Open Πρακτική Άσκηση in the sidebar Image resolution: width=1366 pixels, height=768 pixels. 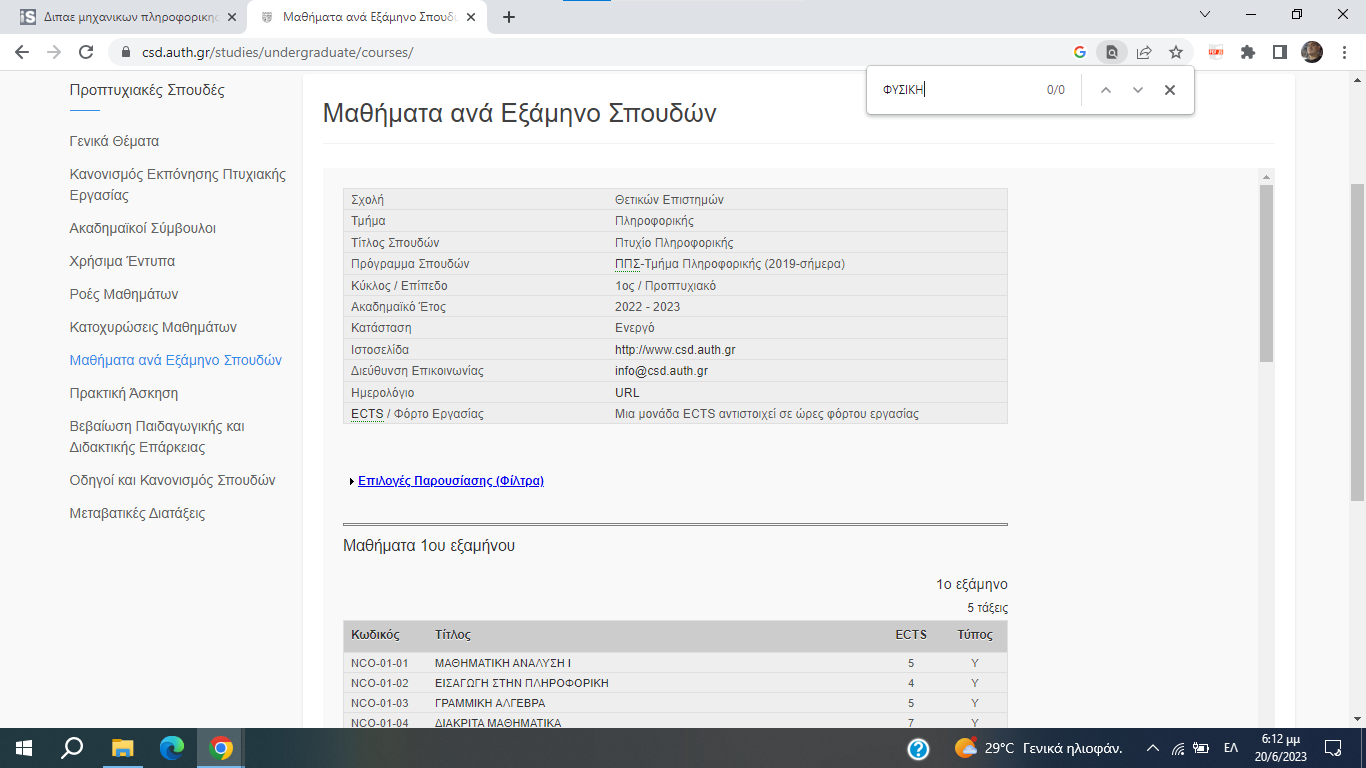[124, 393]
